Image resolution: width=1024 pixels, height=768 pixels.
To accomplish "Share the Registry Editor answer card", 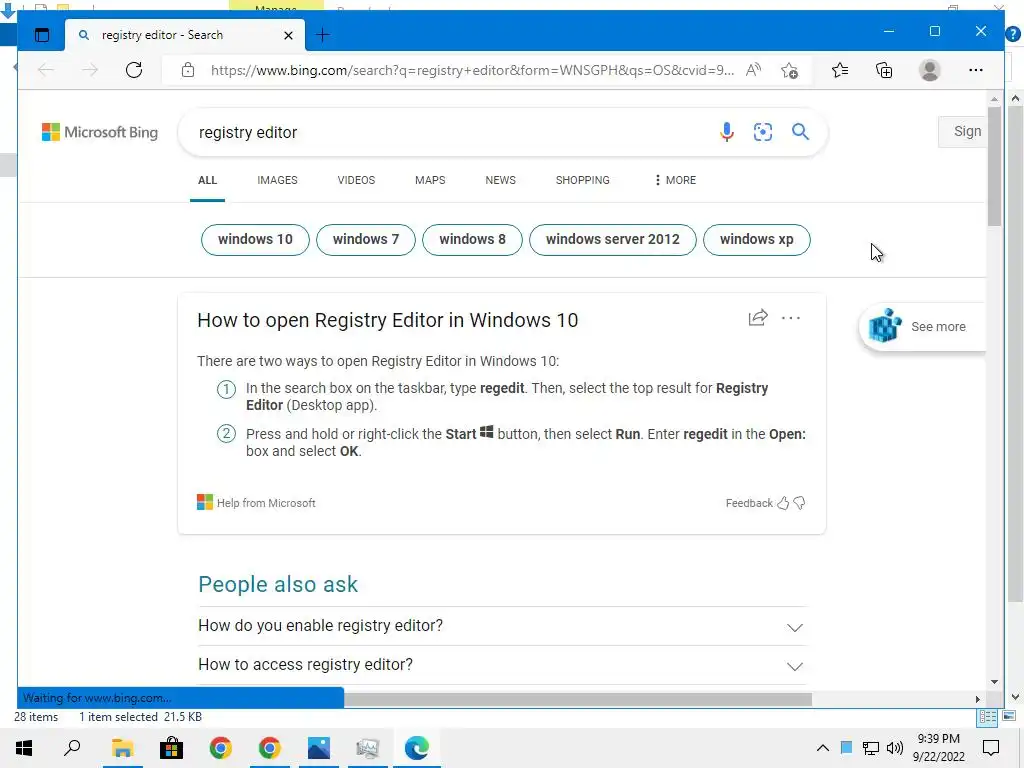I will coord(758,318).
